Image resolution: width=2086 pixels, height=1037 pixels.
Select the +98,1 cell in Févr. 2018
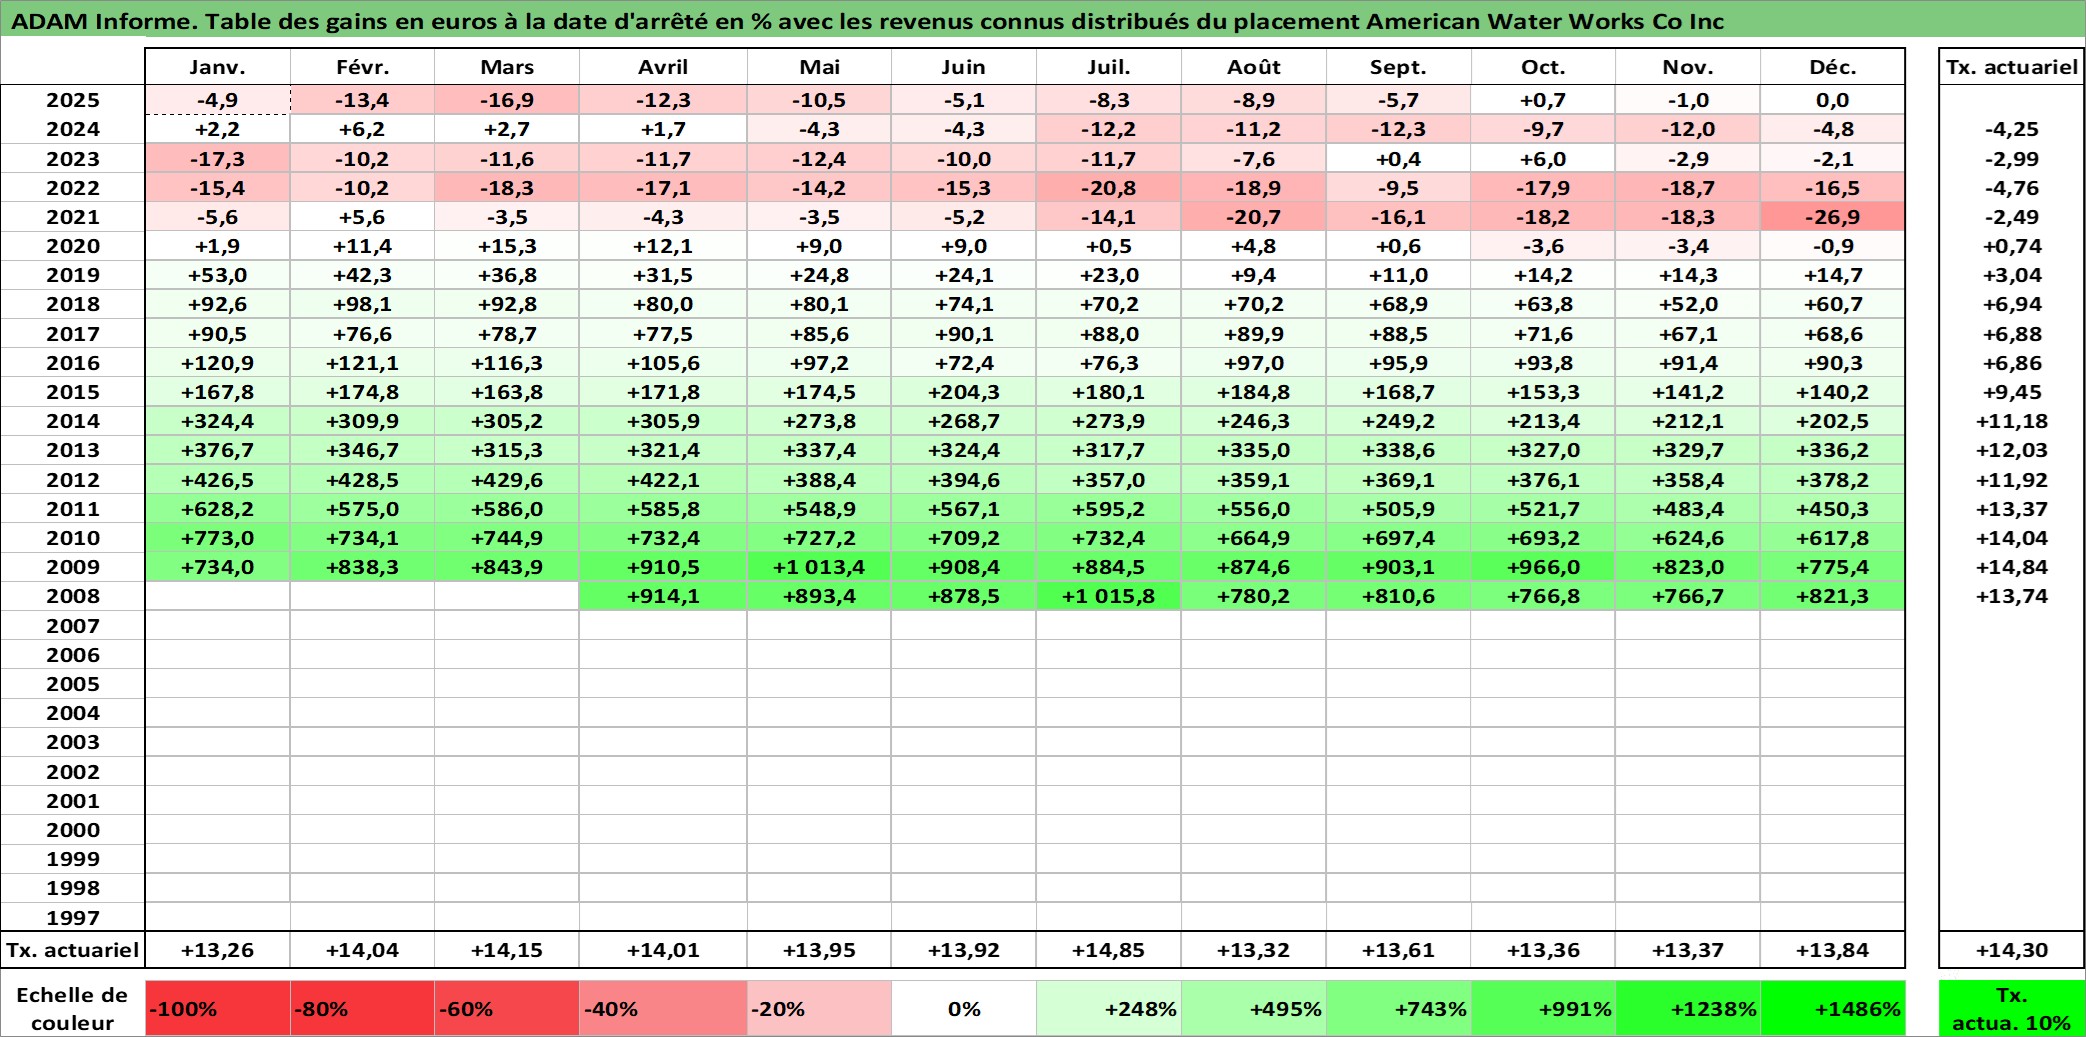coord(362,304)
